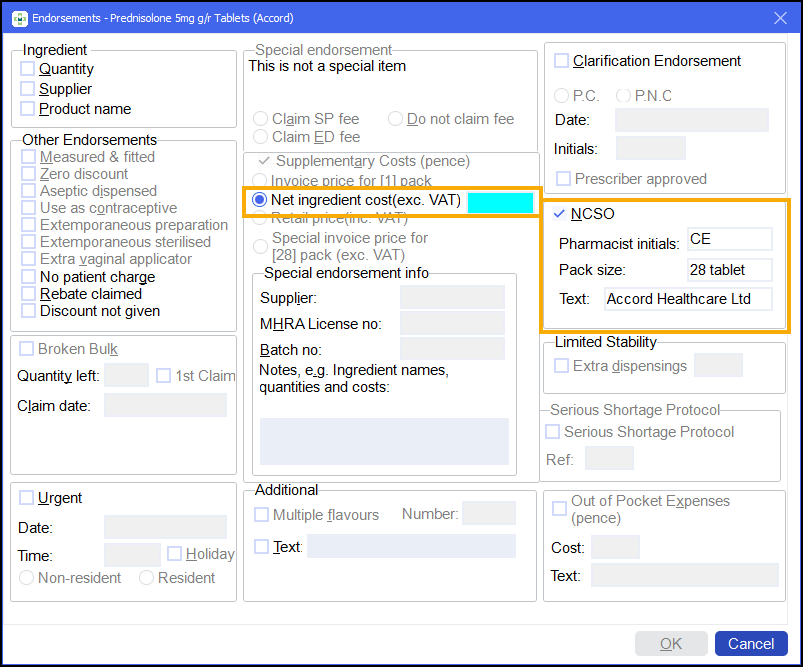Edit the Pack size field
803x667 pixels.
[729, 270]
